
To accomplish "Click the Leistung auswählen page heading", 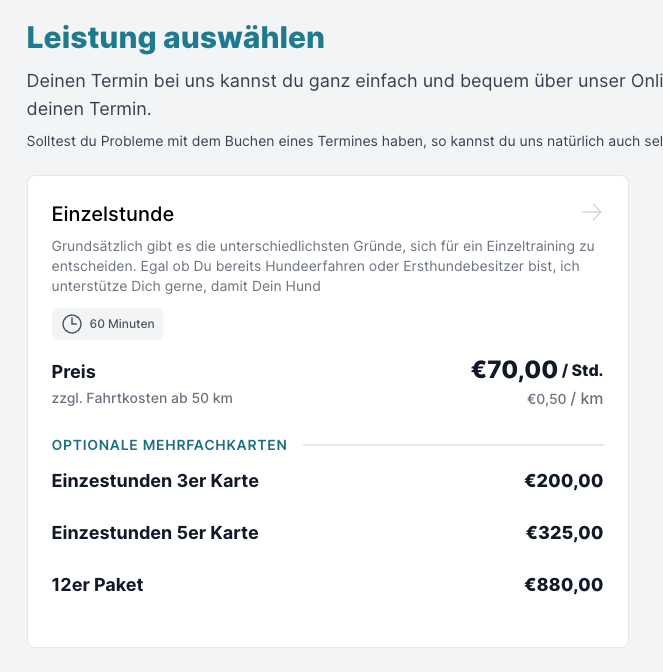I will click(x=176, y=38).
